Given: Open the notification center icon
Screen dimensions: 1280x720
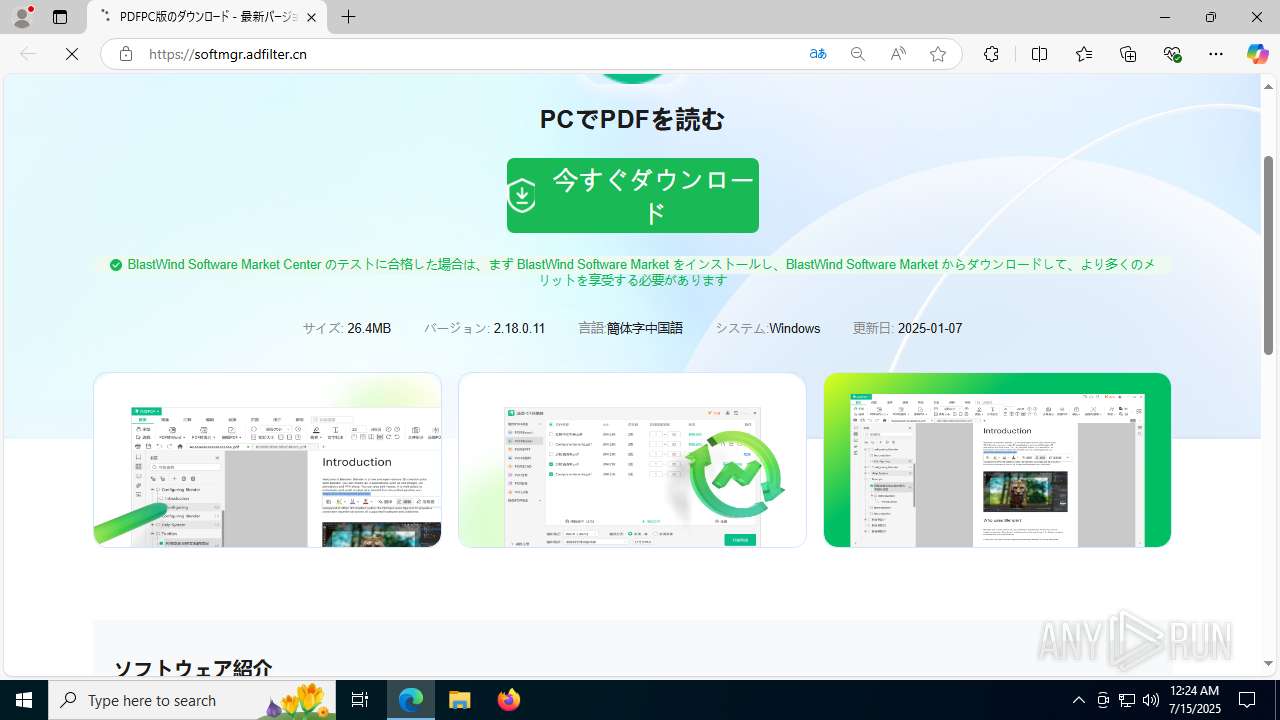Looking at the screenshot, I should [1247, 700].
